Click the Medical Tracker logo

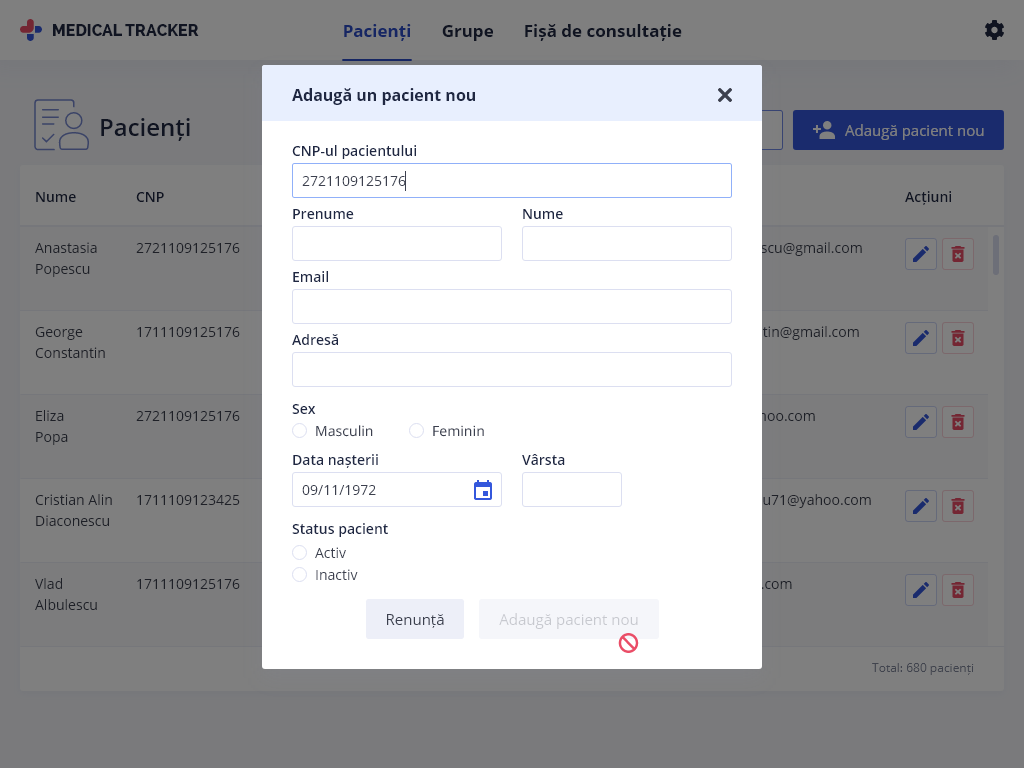tap(109, 30)
